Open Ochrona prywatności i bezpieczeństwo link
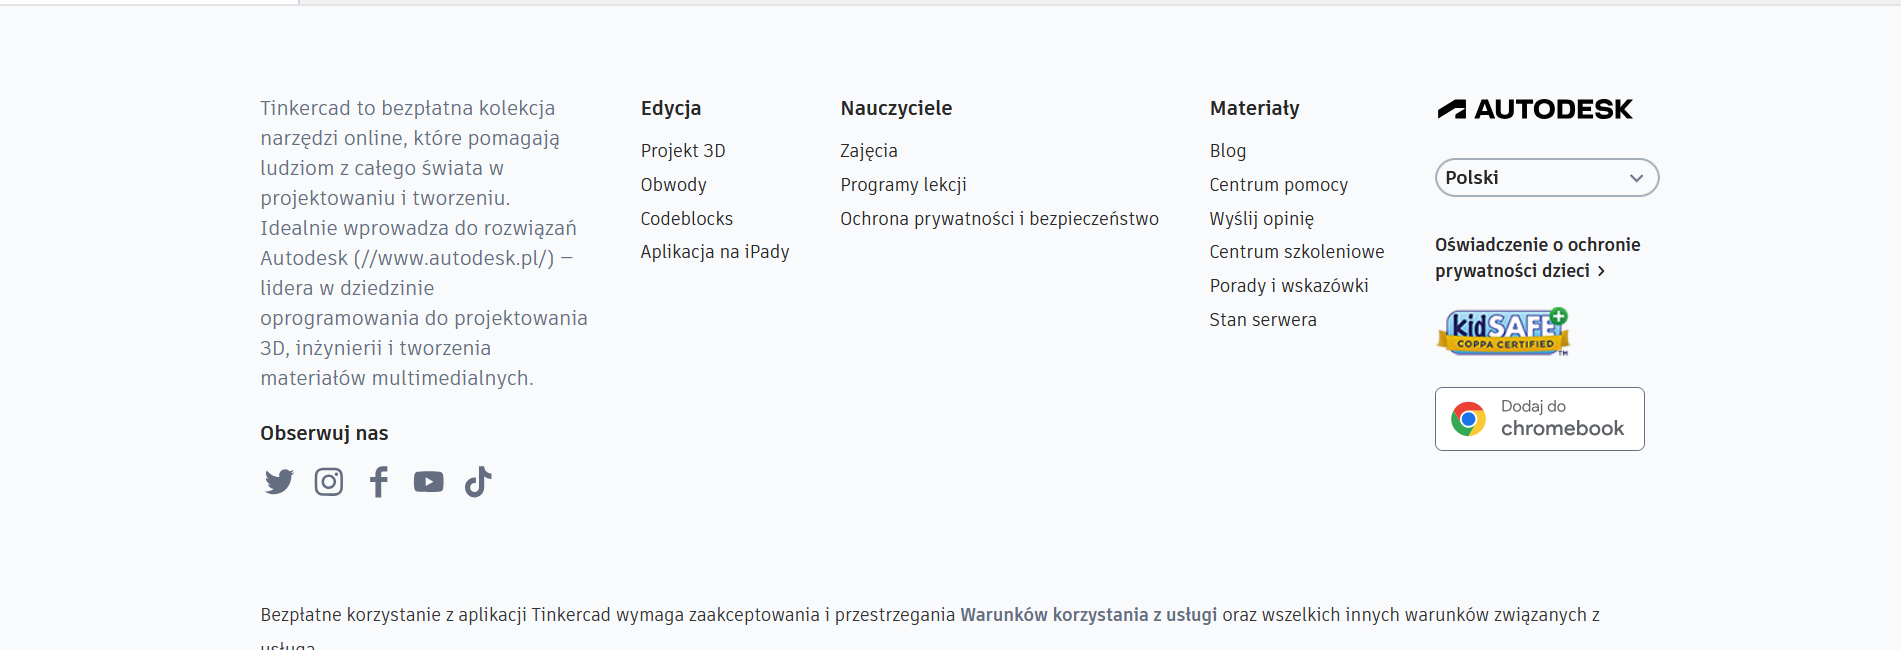This screenshot has height=650, width=1901. [x=999, y=219]
